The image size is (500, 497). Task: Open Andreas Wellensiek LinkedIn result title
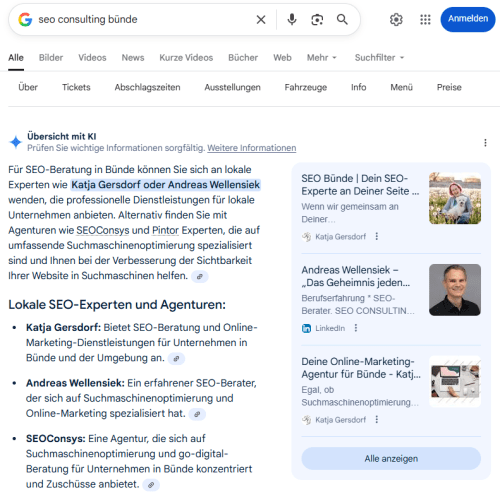(356, 276)
